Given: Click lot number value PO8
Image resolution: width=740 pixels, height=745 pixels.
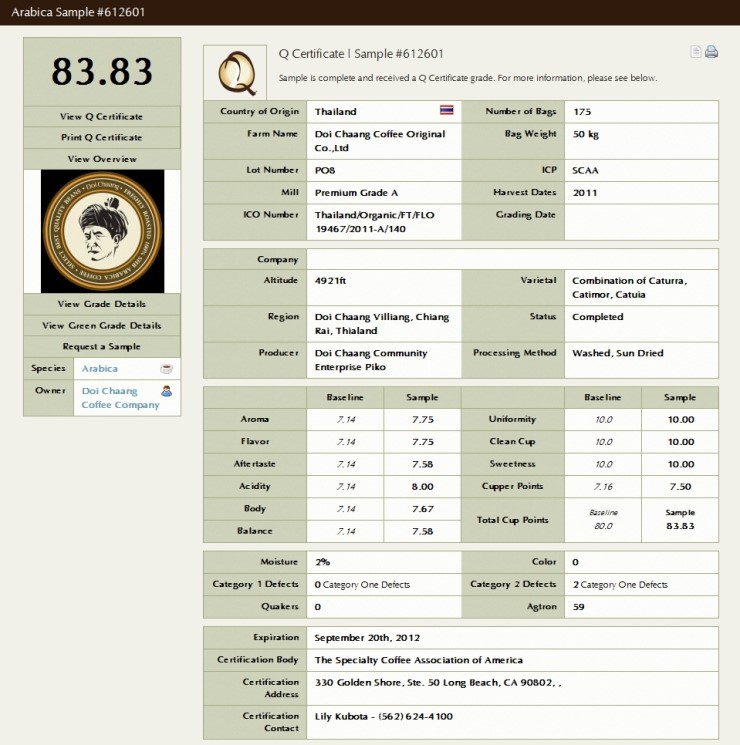Looking at the screenshot, I should pos(325,170).
